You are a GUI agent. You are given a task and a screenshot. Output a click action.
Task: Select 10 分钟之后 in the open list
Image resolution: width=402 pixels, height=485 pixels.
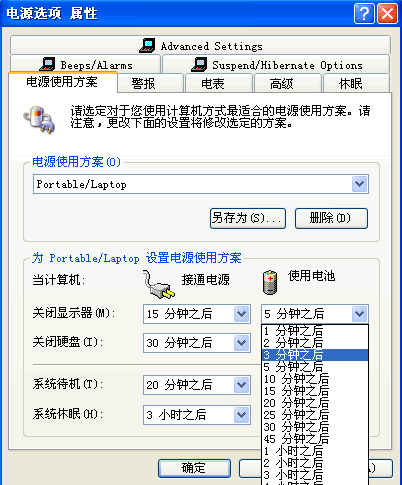coord(315,379)
